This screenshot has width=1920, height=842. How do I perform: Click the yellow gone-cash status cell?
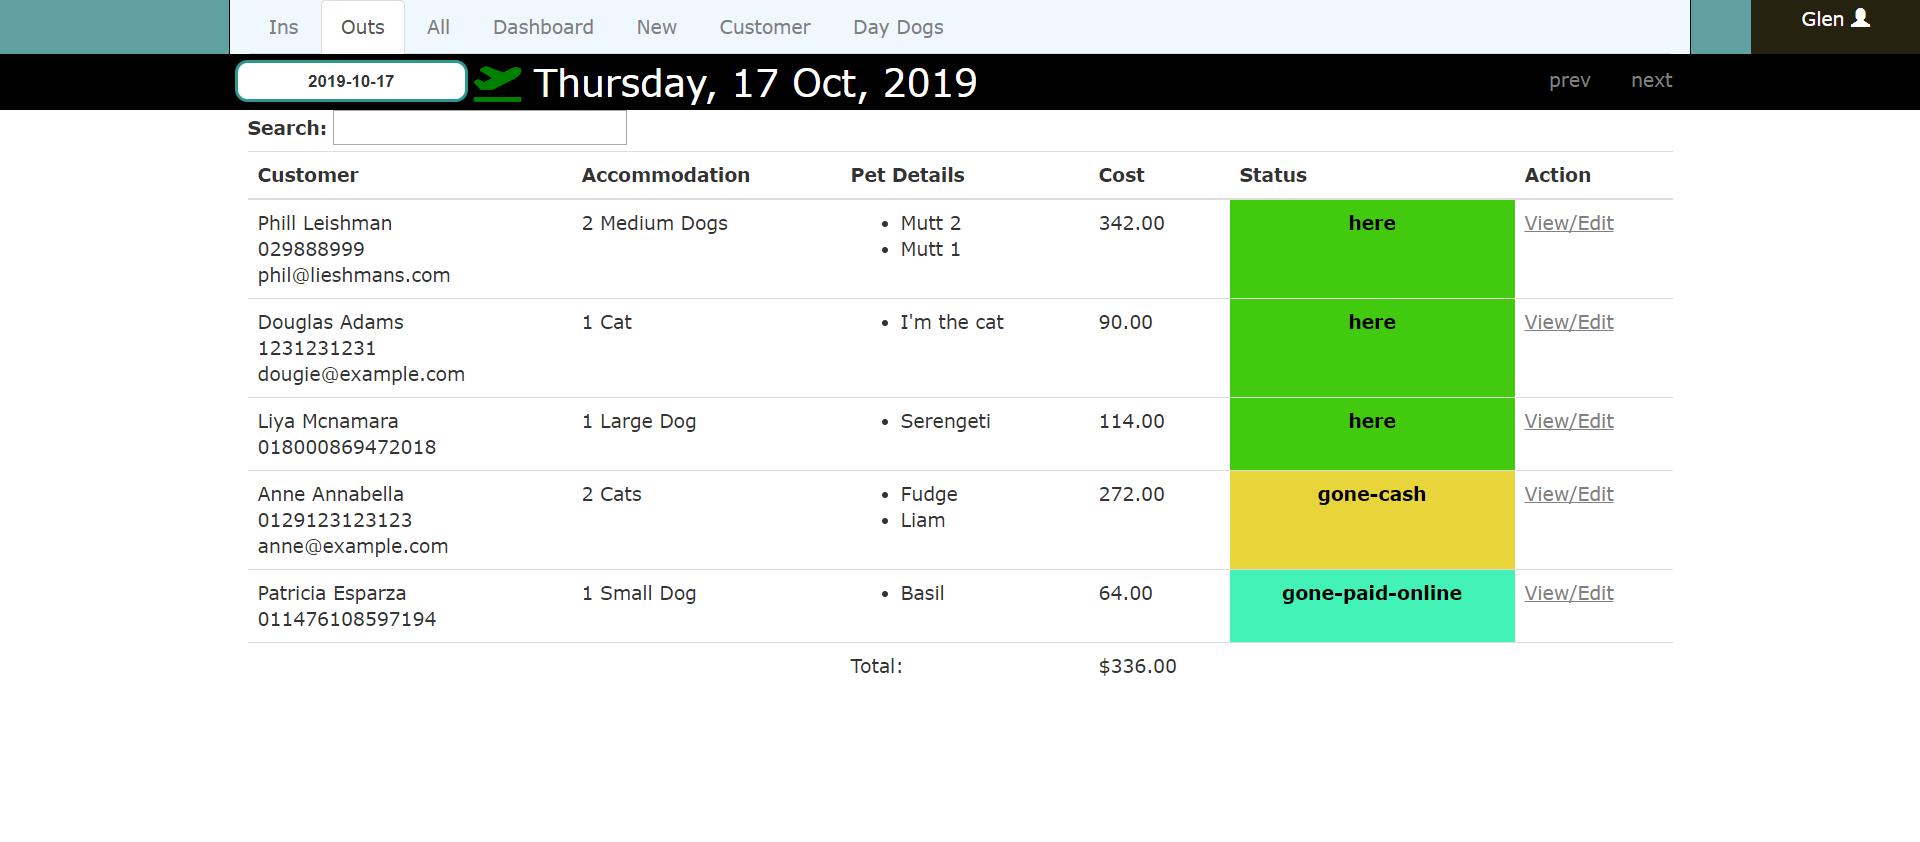click(1371, 520)
